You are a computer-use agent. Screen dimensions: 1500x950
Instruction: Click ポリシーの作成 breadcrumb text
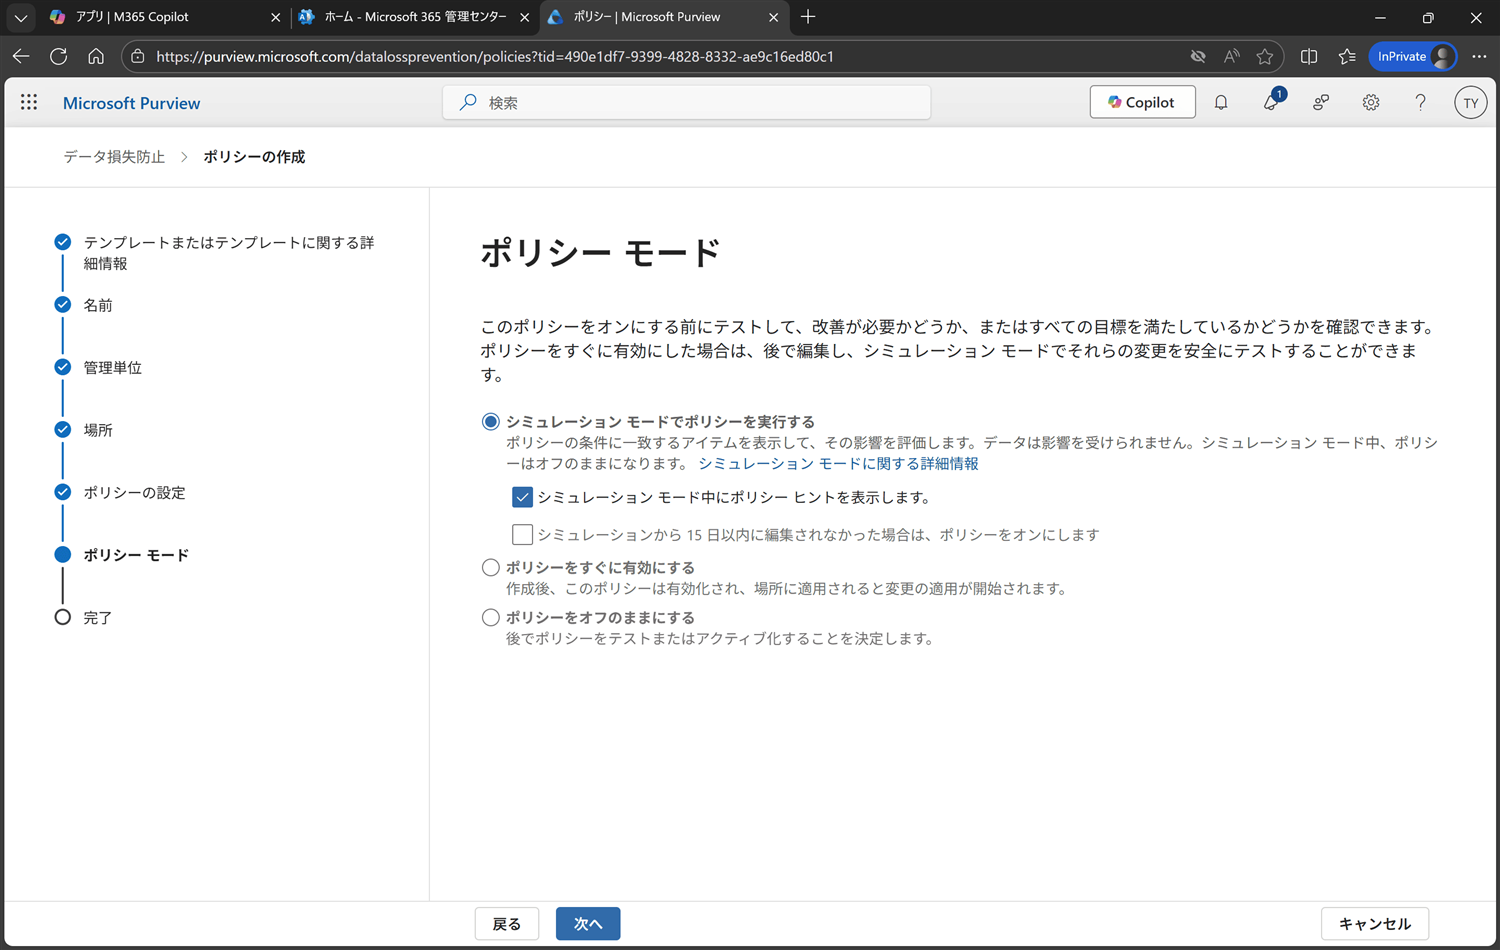click(254, 157)
